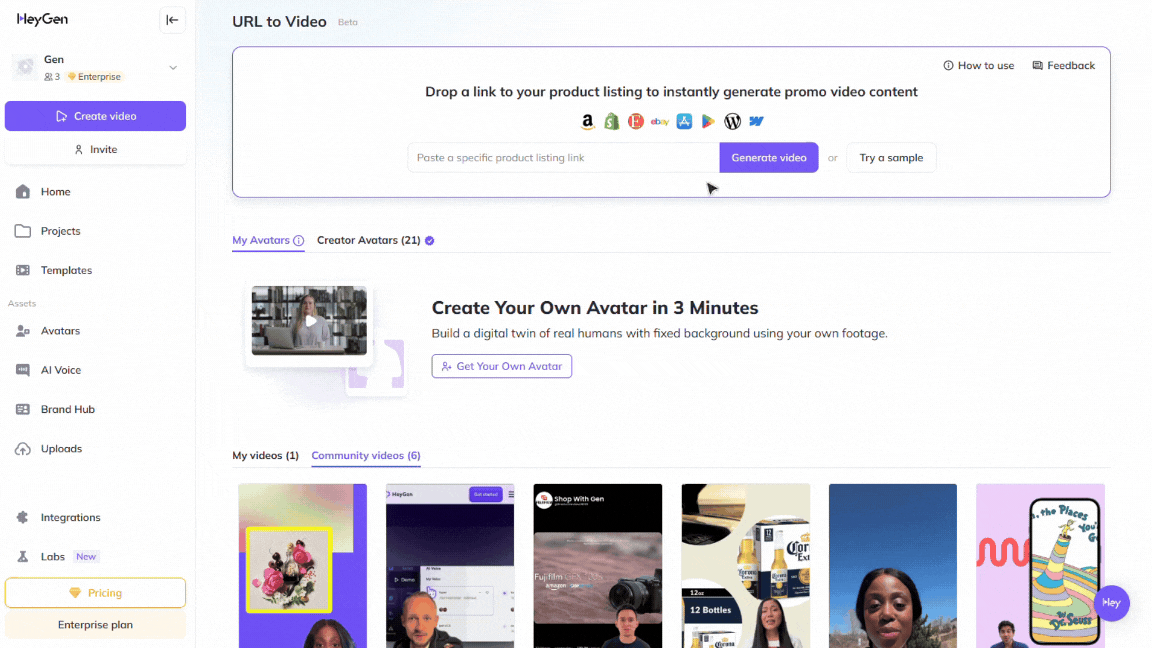Expand the Gen workspace dropdown
This screenshot has width=1152, height=648.
coord(173,68)
